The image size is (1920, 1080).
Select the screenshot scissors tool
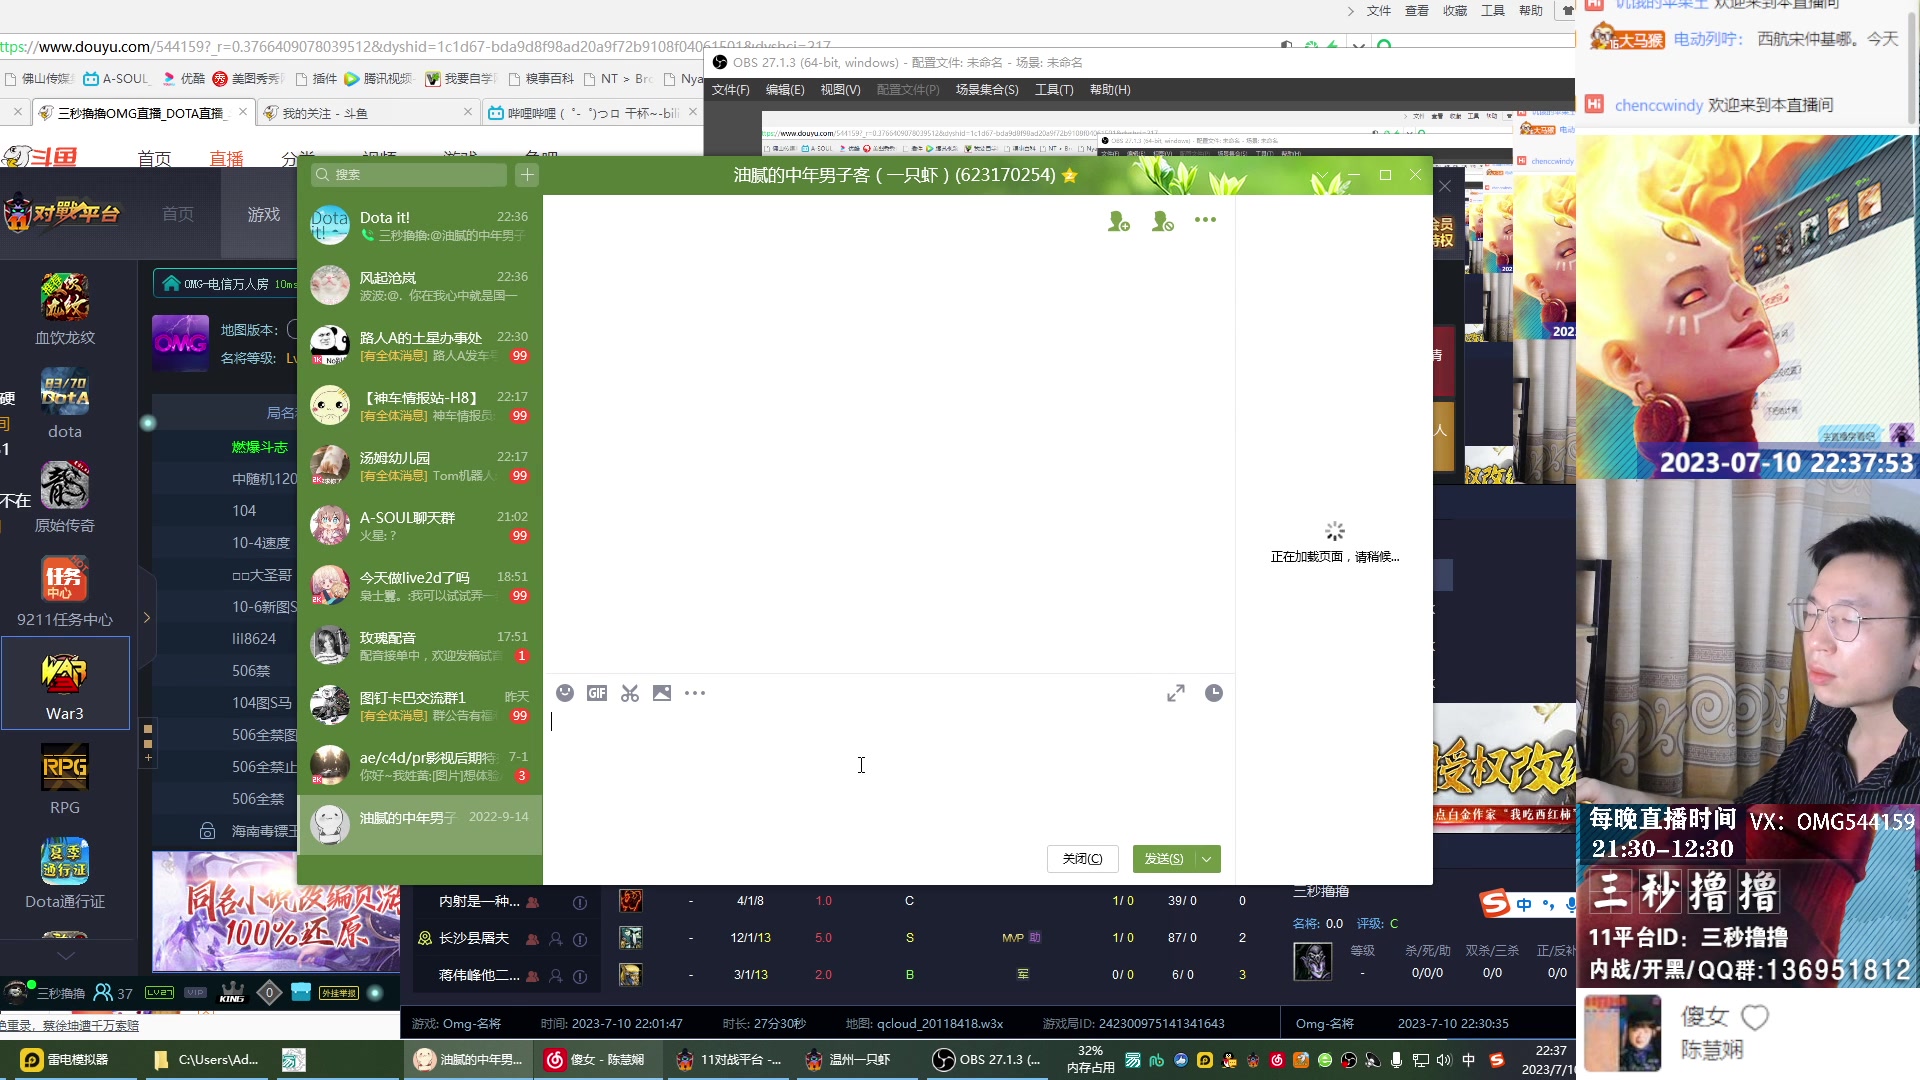click(x=630, y=693)
